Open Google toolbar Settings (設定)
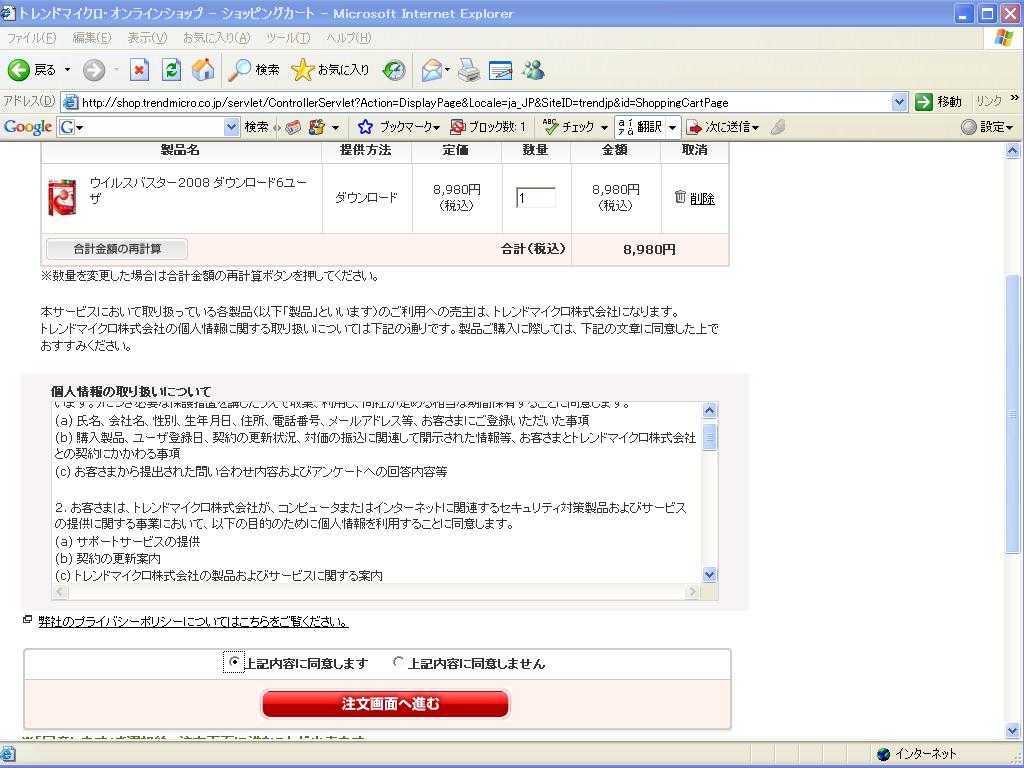The image size is (1024, 768). pyautogui.click(x=987, y=127)
